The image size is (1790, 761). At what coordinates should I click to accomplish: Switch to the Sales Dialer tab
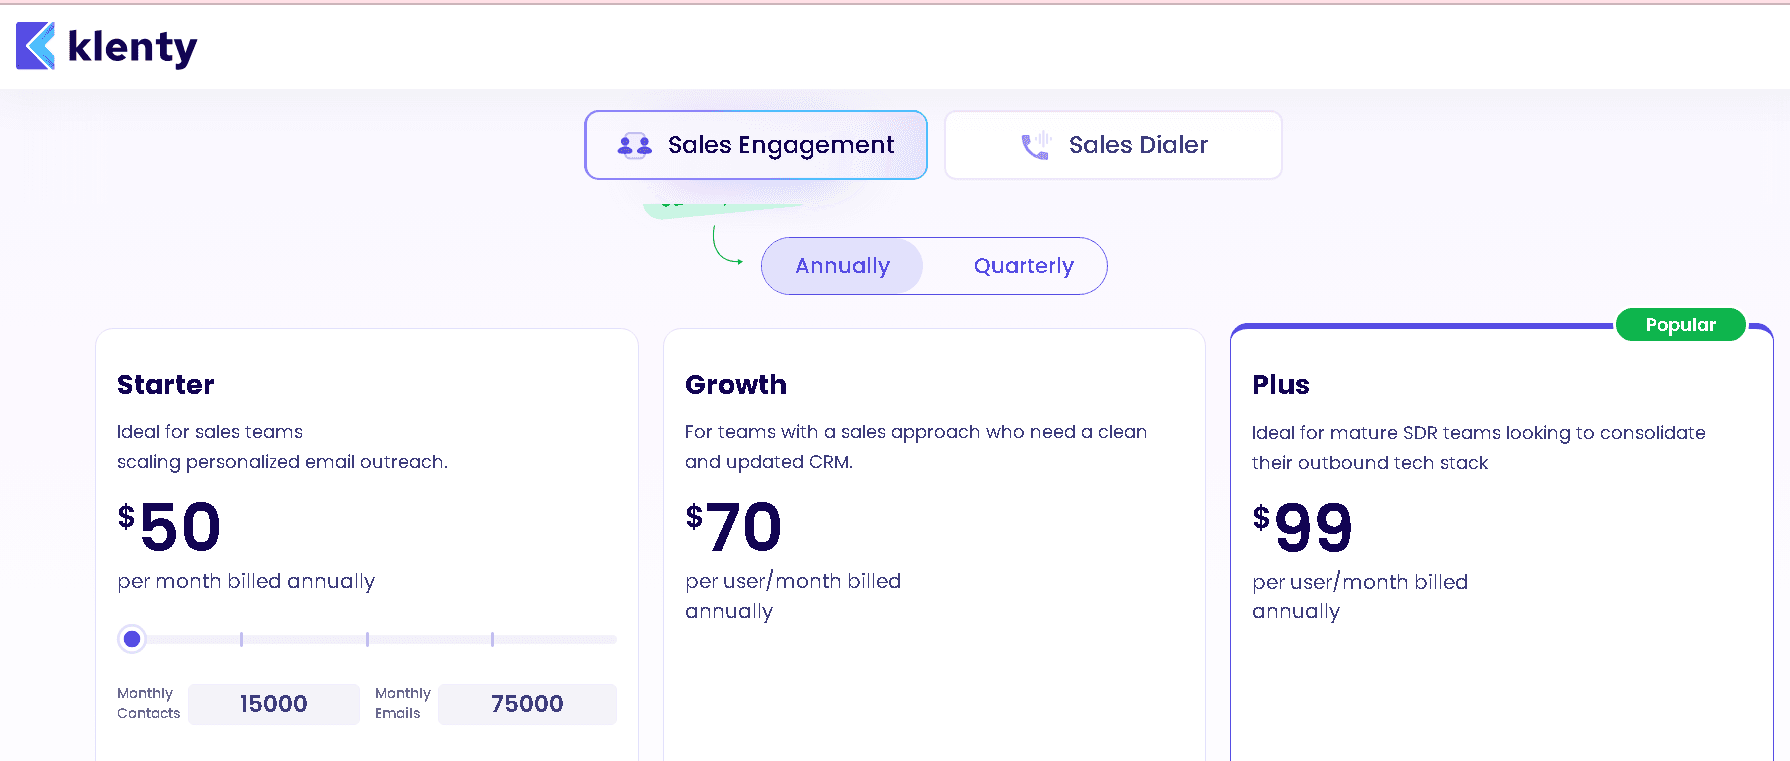[1113, 145]
